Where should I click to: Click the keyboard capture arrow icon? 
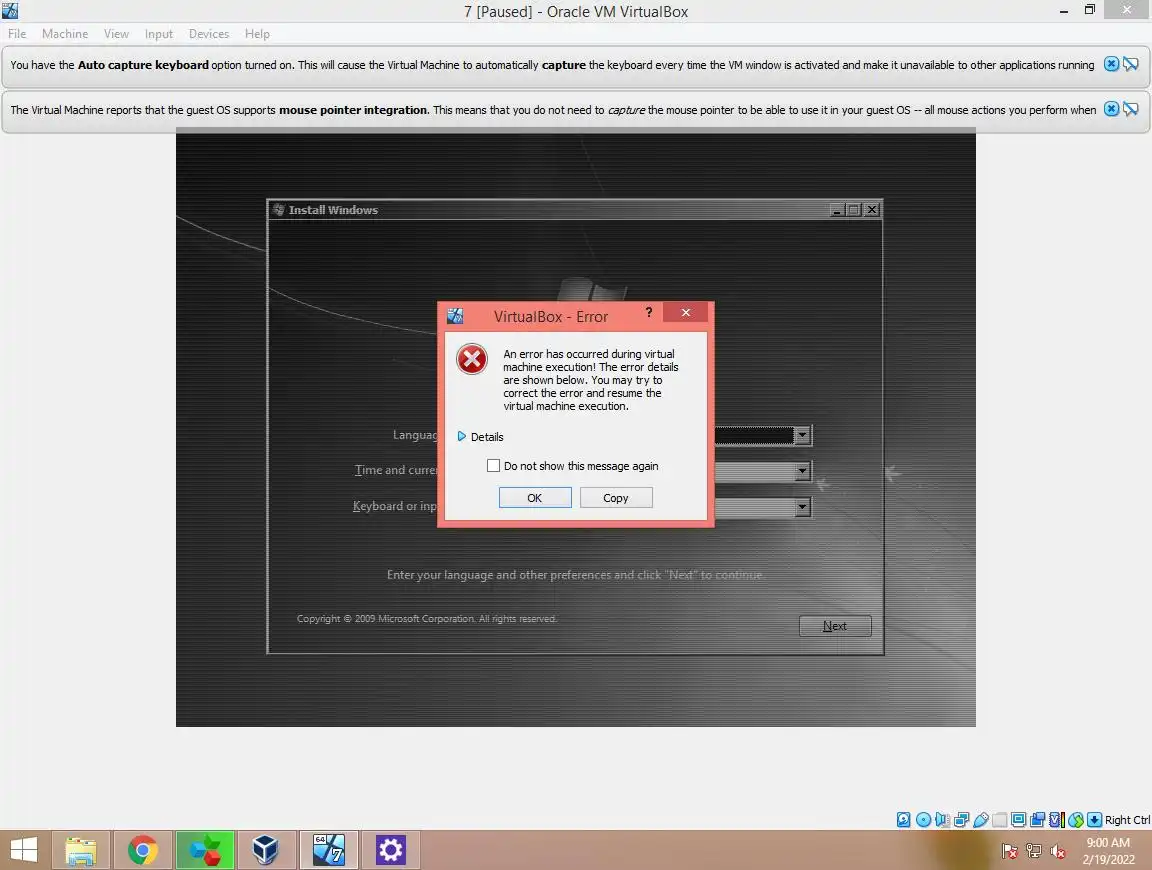tap(1095, 820)
